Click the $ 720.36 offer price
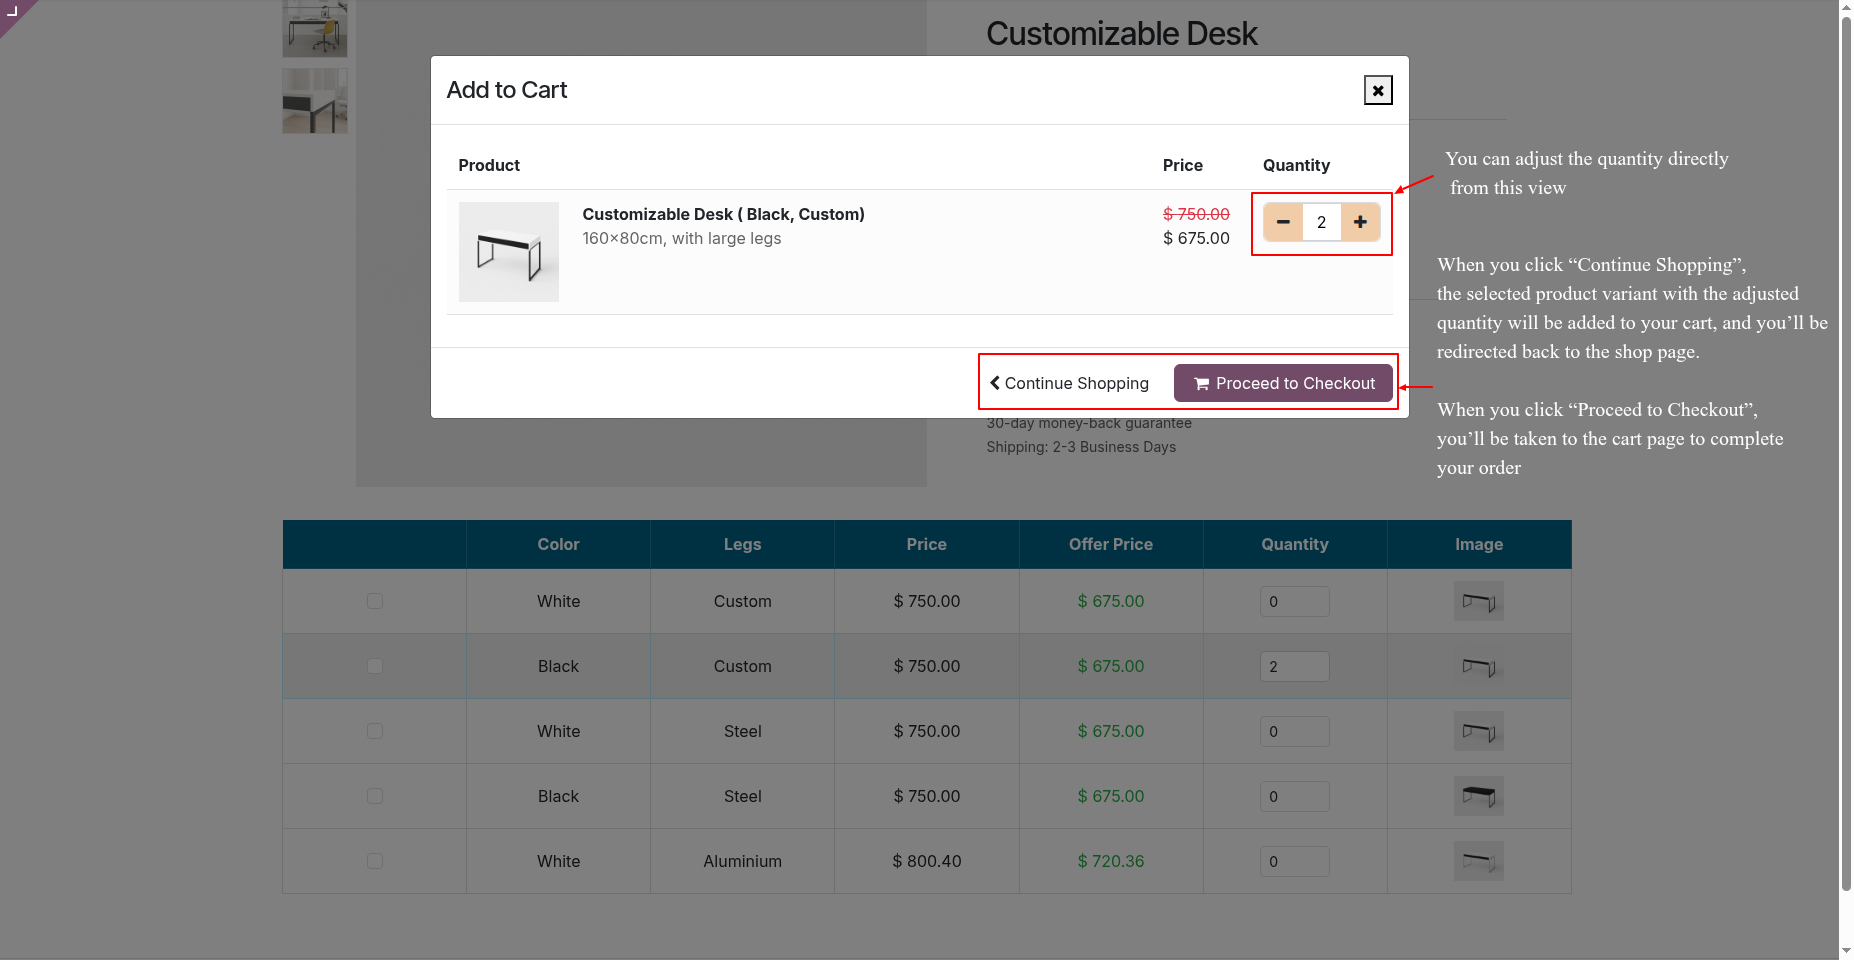1854x960 pixels. pyautogui.click(x=1111, y=861)
